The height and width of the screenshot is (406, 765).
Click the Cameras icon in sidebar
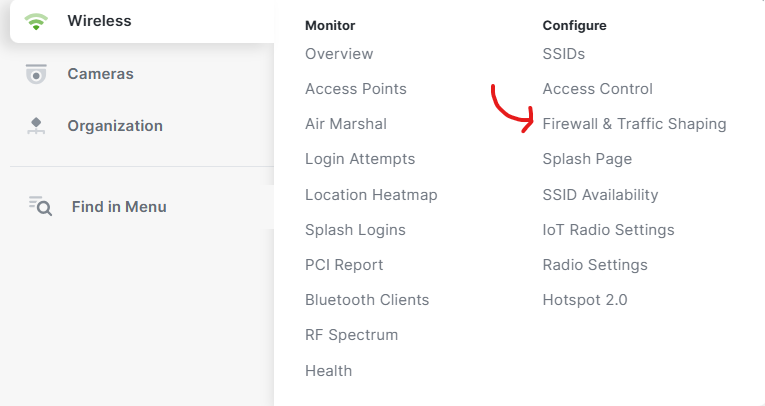(x=36, y=74)
